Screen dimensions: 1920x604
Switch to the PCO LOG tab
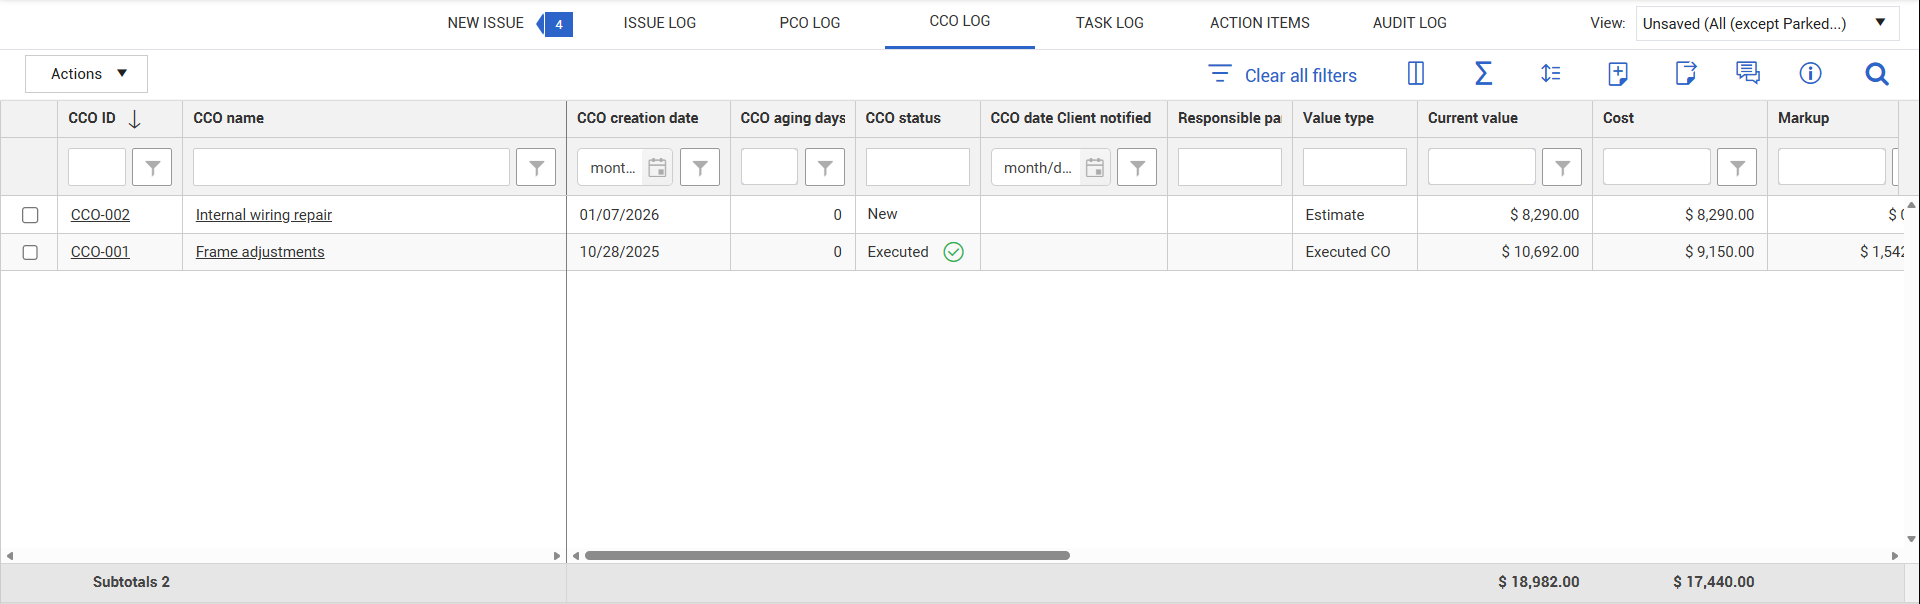(x=809, y=23)
